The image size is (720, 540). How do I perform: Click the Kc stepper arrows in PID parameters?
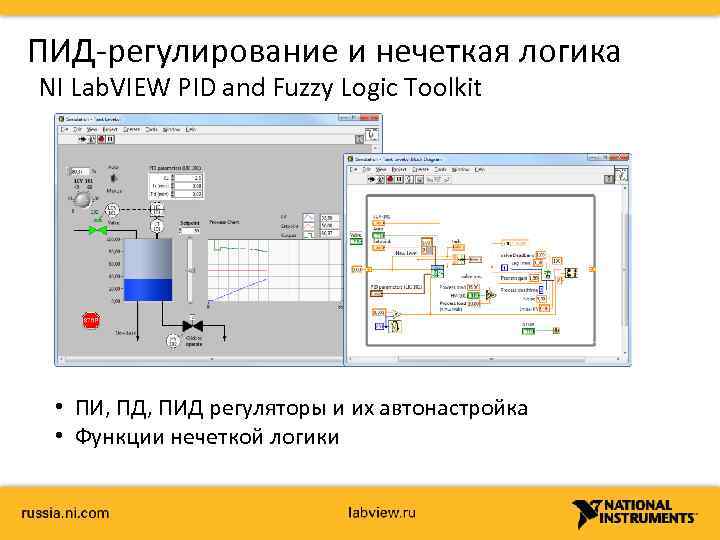(173, 178)
